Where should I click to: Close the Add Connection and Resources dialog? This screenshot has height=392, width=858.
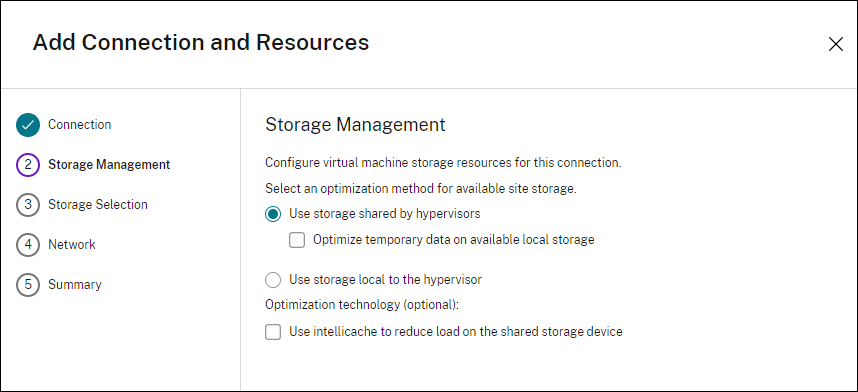836,44
